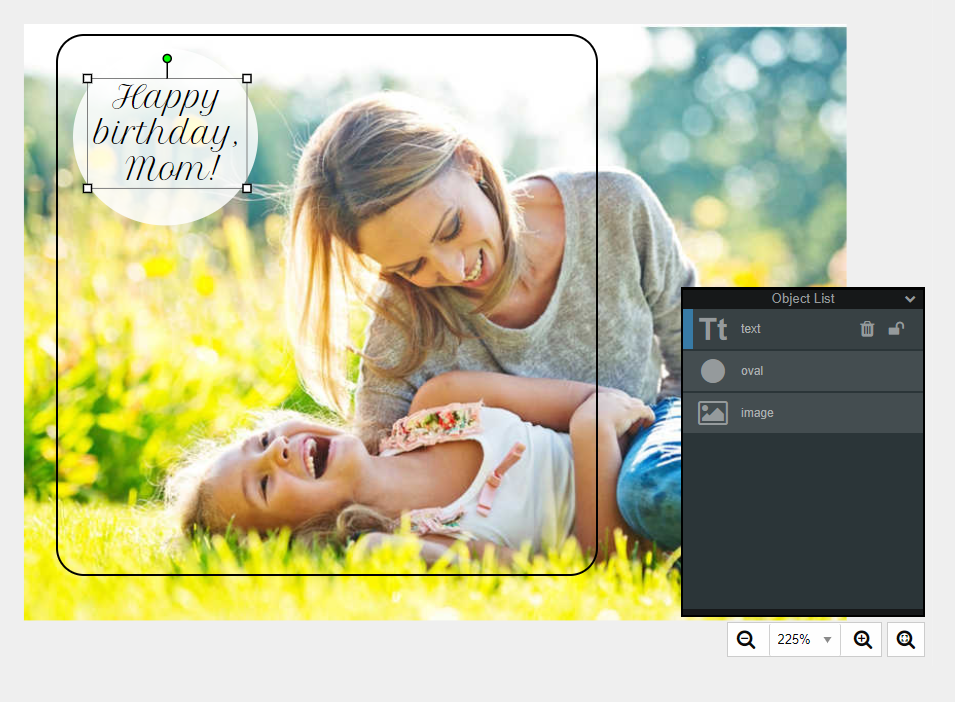Collapse the Object List panel
Viewport: 955px width, 702px height.
click(910, 299)
